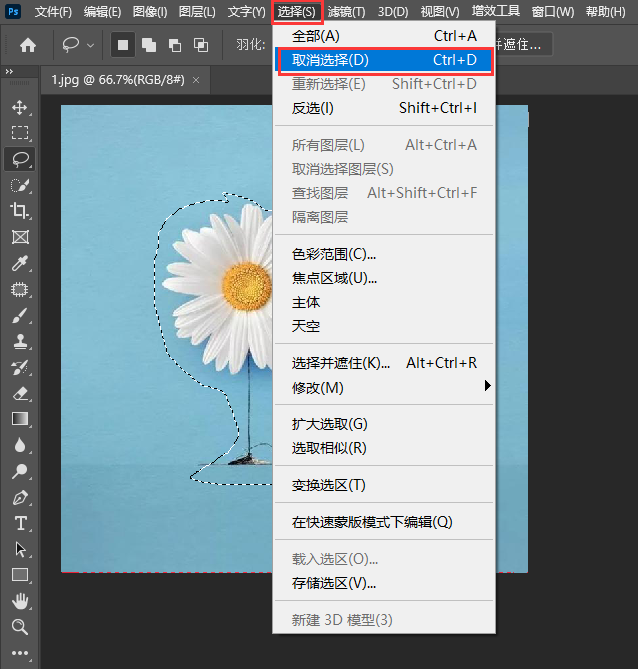Choose 在快速蒙版模式下编辑(Q)
Screen dimensions: 638x669
click(x=384, y=522)
